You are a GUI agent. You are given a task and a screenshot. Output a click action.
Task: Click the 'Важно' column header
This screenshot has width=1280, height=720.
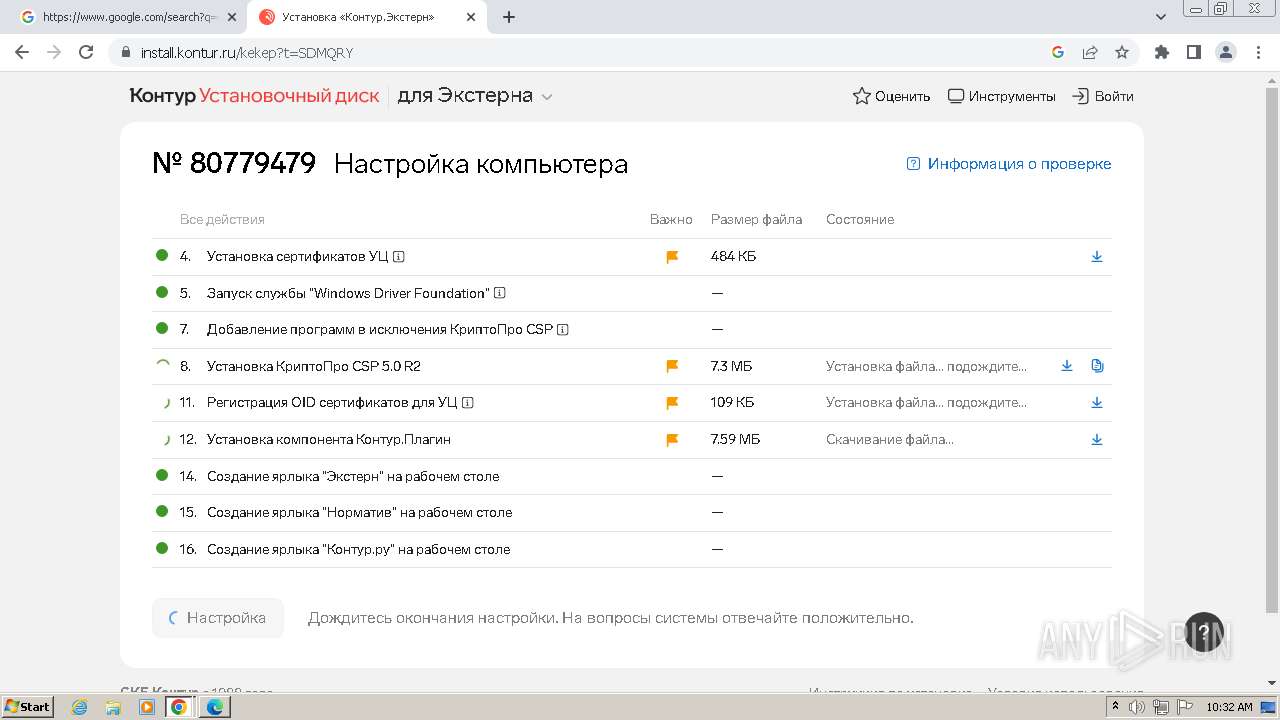pyautogui.click(x=671, y=219)
